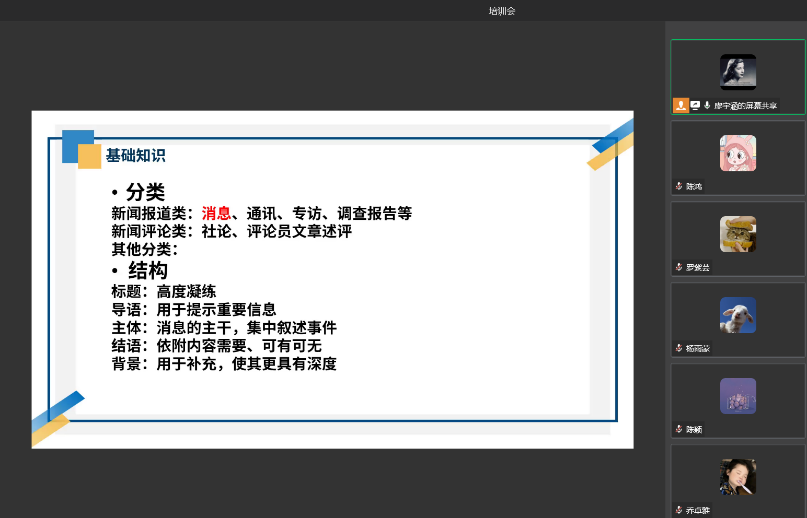Click the orange host icon on presenter tile

coord(681,105)
